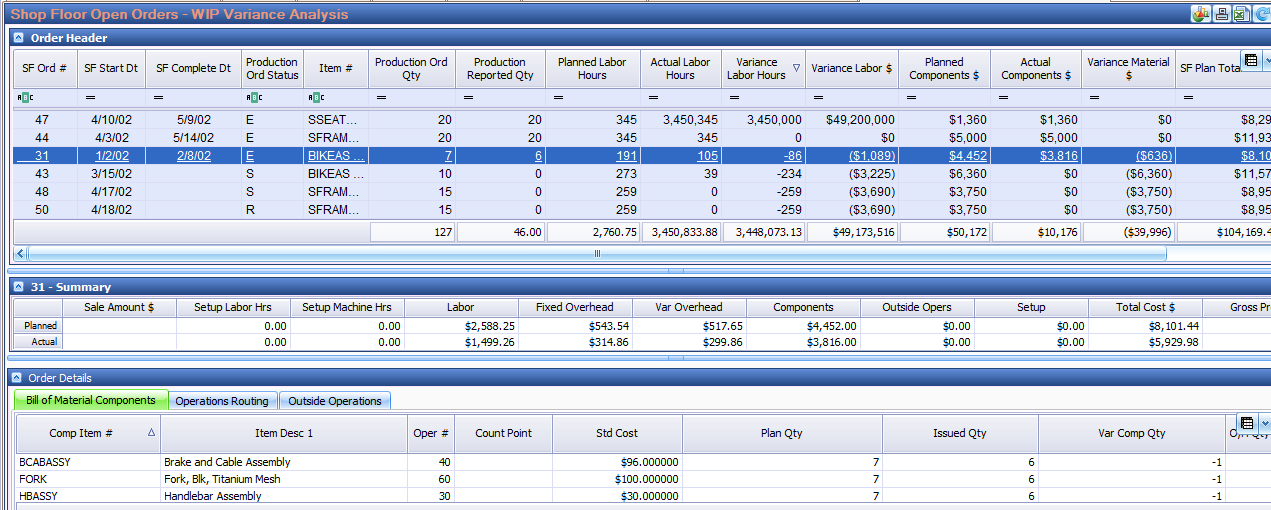Viewport: 1271px width, 510px height.
Task: Click the SF Ord # text filter icon
Action: tap(27, 97)
